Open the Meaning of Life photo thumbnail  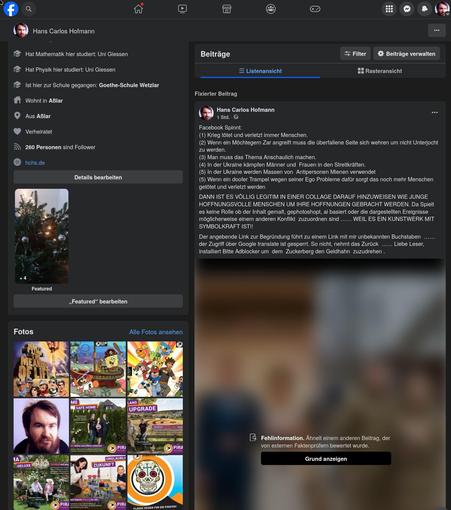[x=41, y=369]
